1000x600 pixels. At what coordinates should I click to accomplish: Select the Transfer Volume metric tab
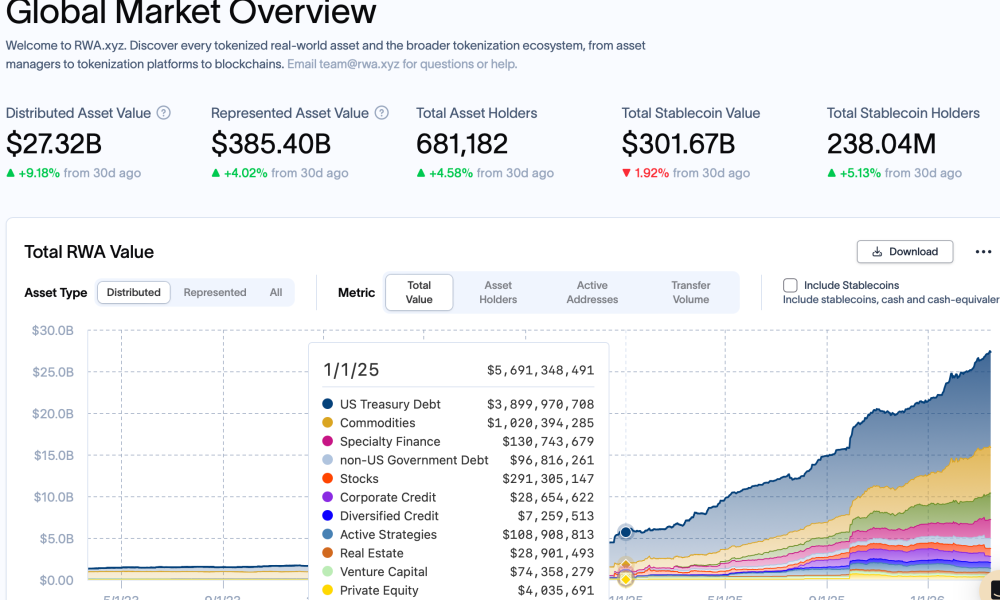click(x=691, y=292)
